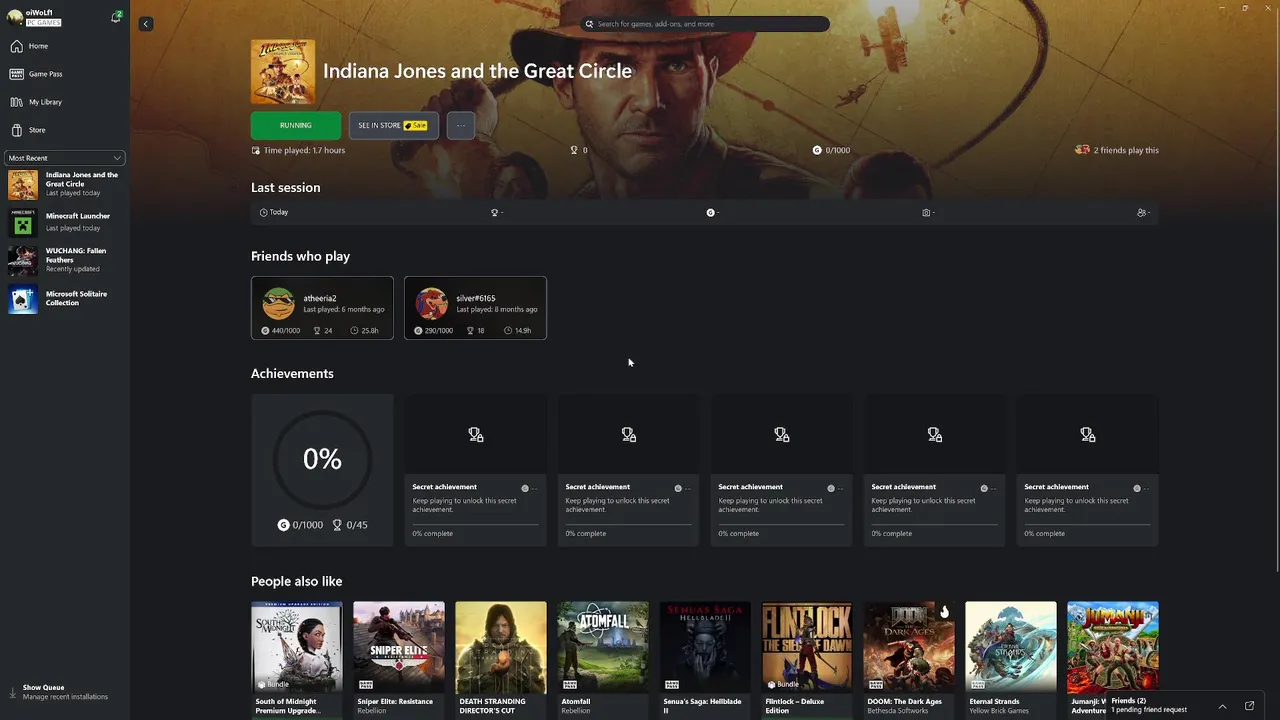Click silver#6165's avatar picture
1280x720 pixels.
pos(432,303)
